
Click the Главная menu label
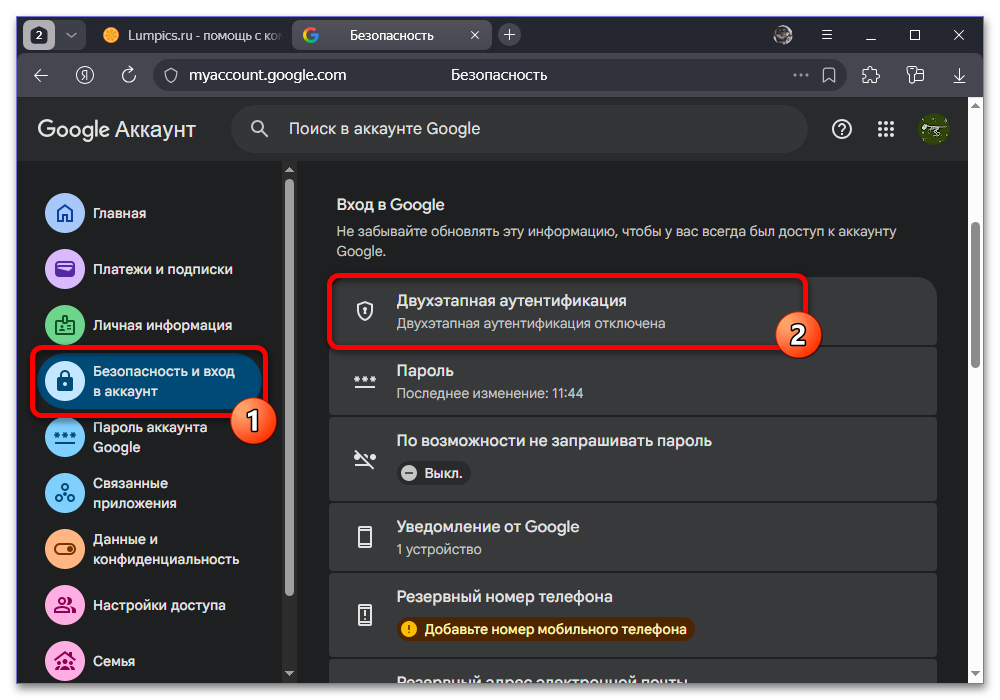(119, 213)
